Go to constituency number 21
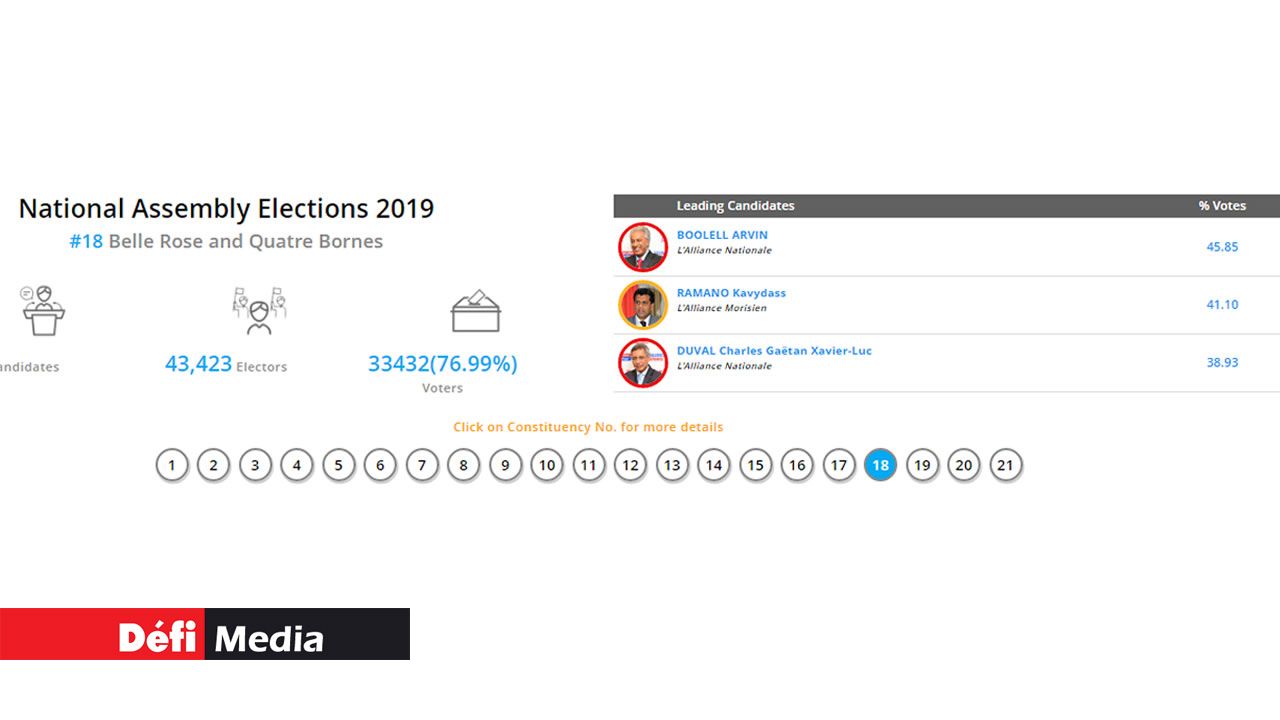Image resolution: width=1280 pixels, height=720 pixels. pos(1005,465)
